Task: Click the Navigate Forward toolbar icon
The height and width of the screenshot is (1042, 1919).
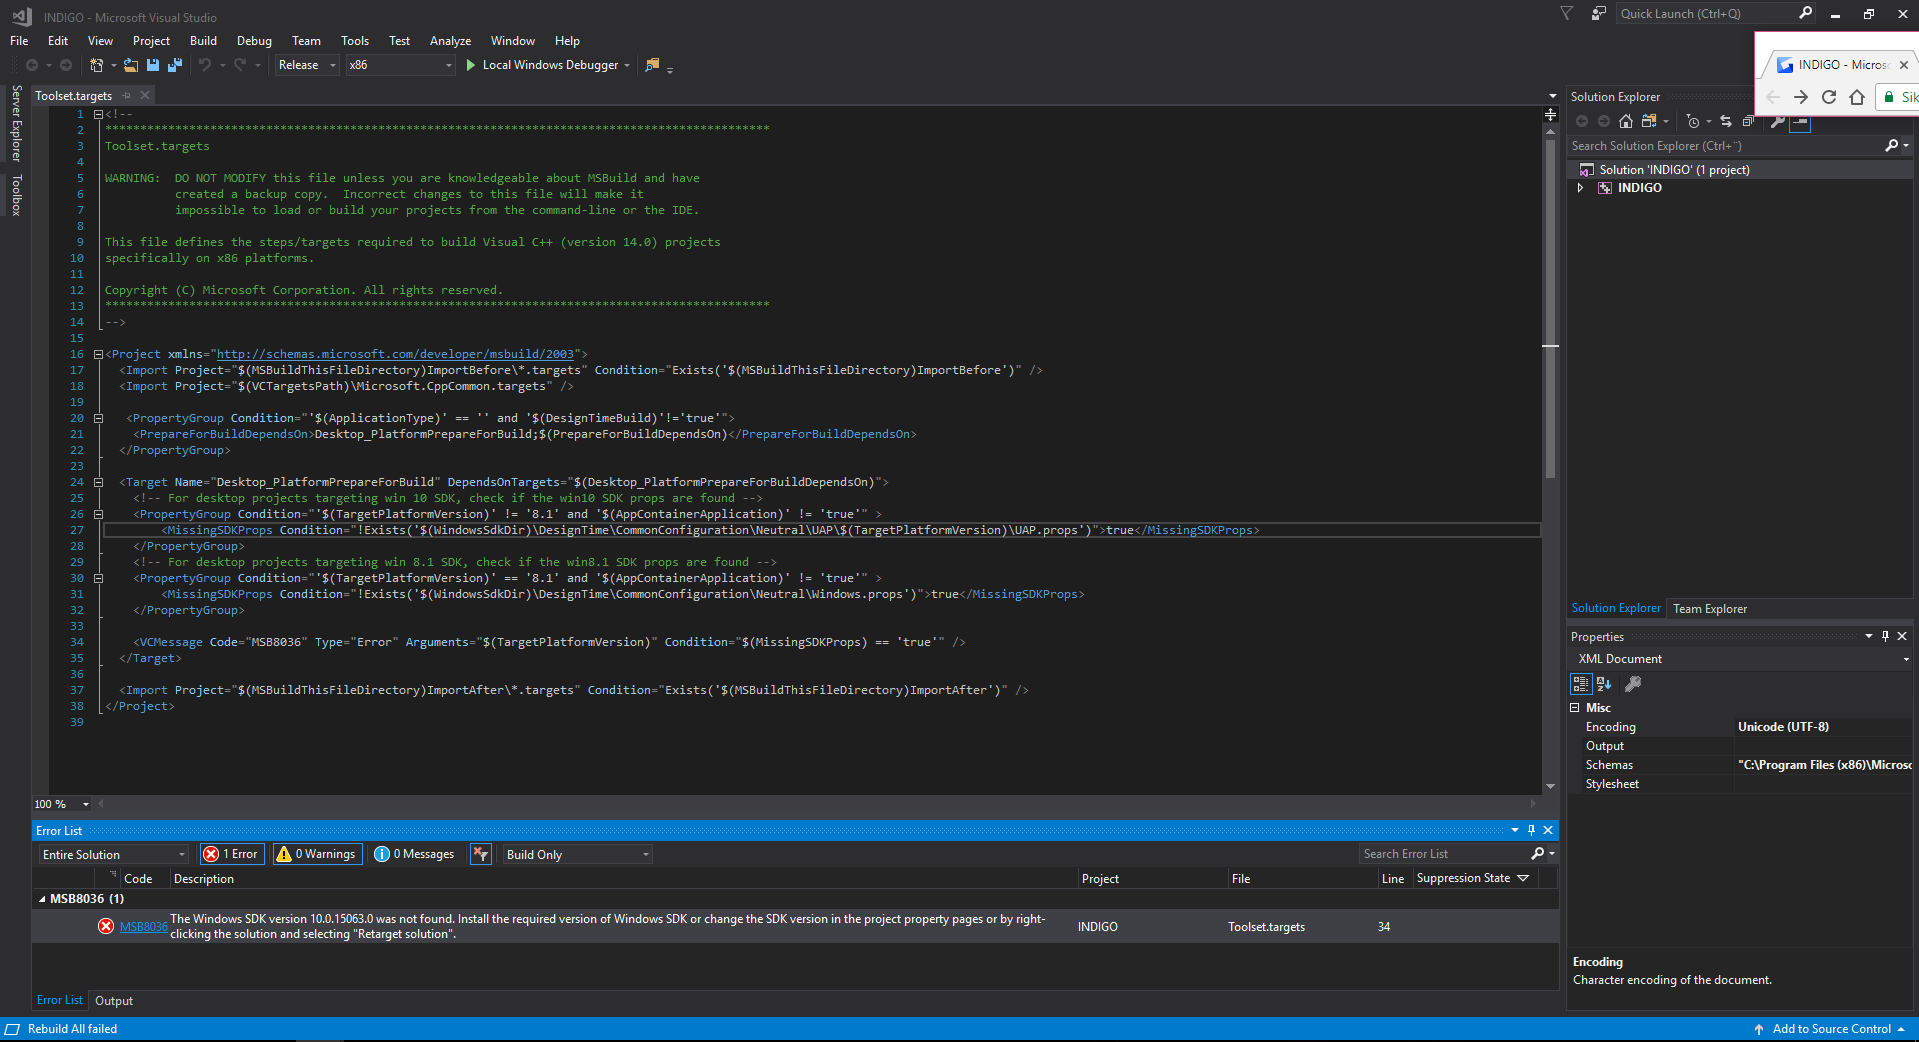Action: [x=66, y=65]
